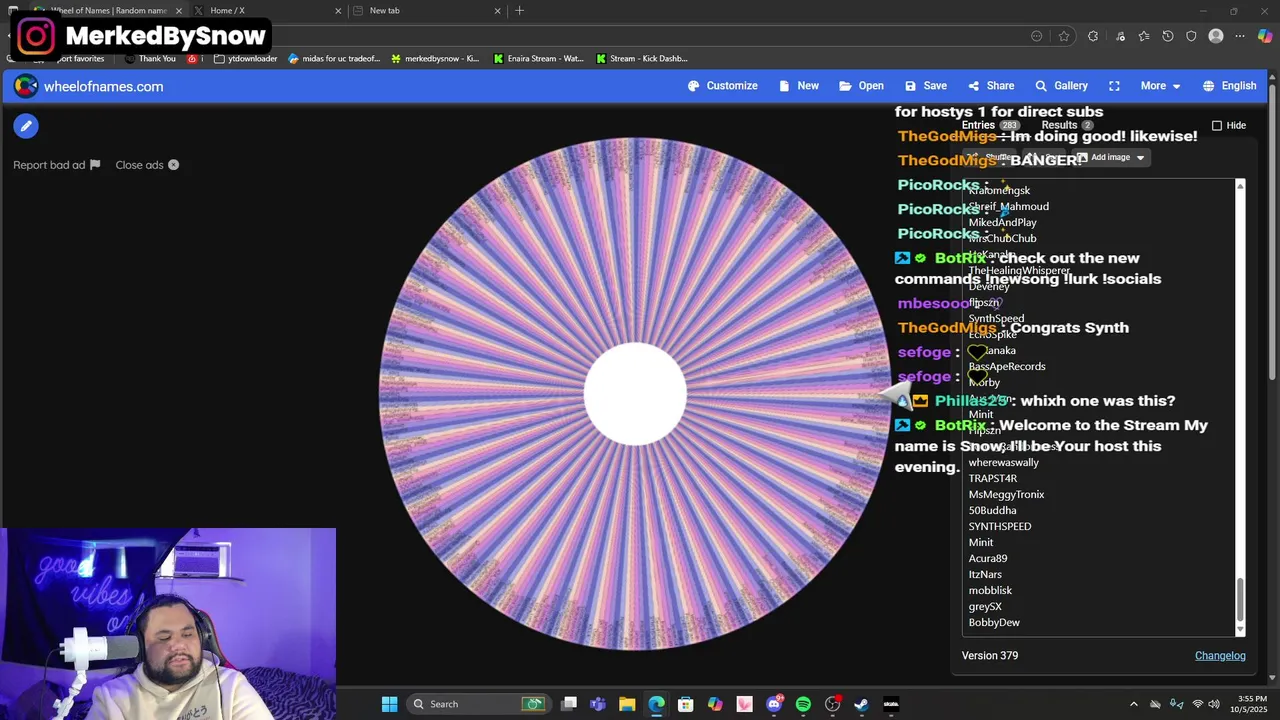Click the blue pencil edit icon
This screenshot has width=1280, height=720.
point(26,126)
